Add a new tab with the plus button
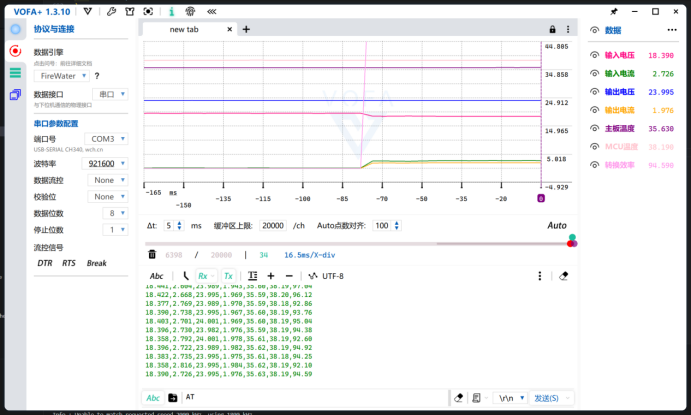691x415 pixels. pos(247,30)
